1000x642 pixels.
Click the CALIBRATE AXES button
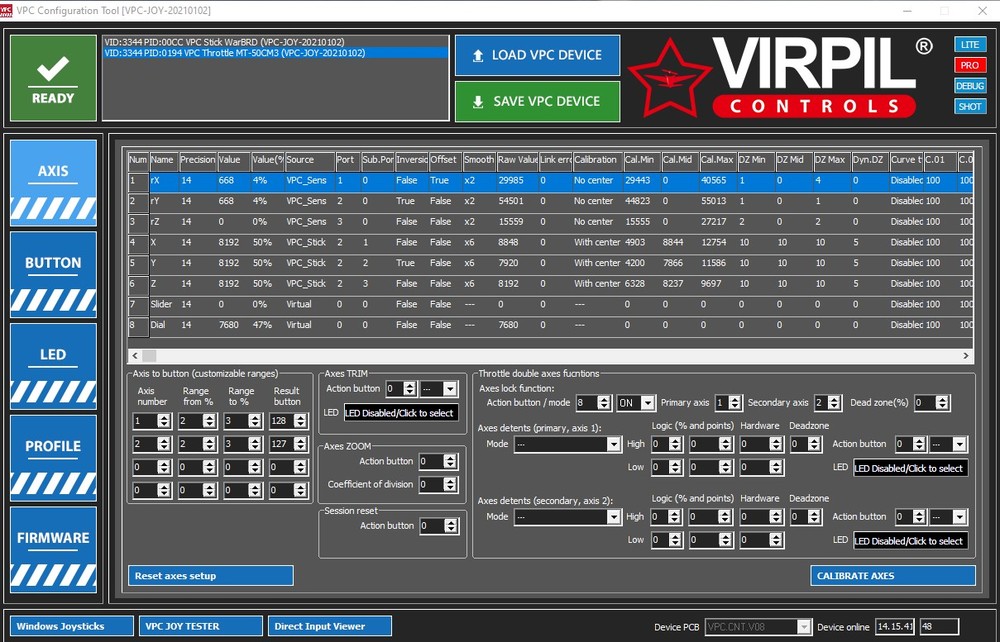click(893, 576)
